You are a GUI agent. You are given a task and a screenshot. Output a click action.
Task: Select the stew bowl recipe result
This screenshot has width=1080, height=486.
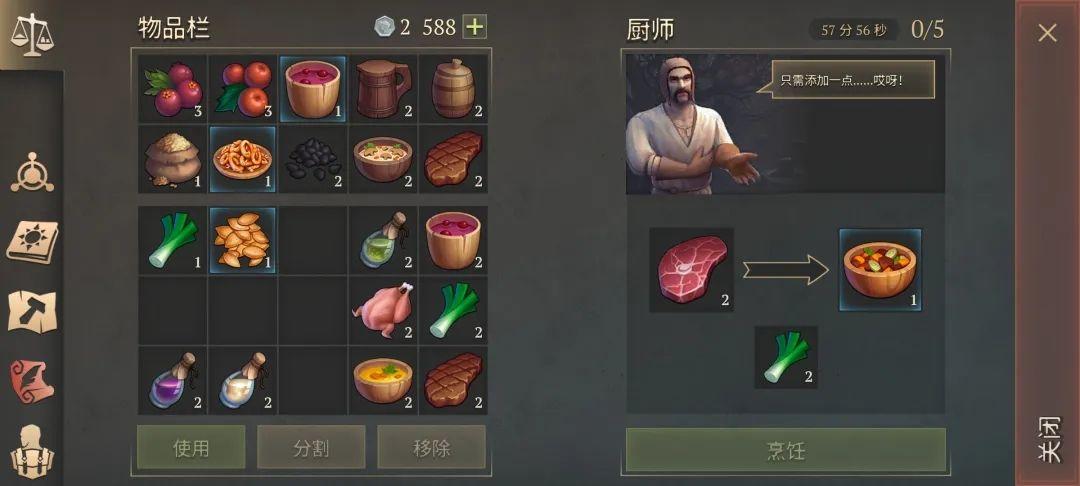[880, 270]
